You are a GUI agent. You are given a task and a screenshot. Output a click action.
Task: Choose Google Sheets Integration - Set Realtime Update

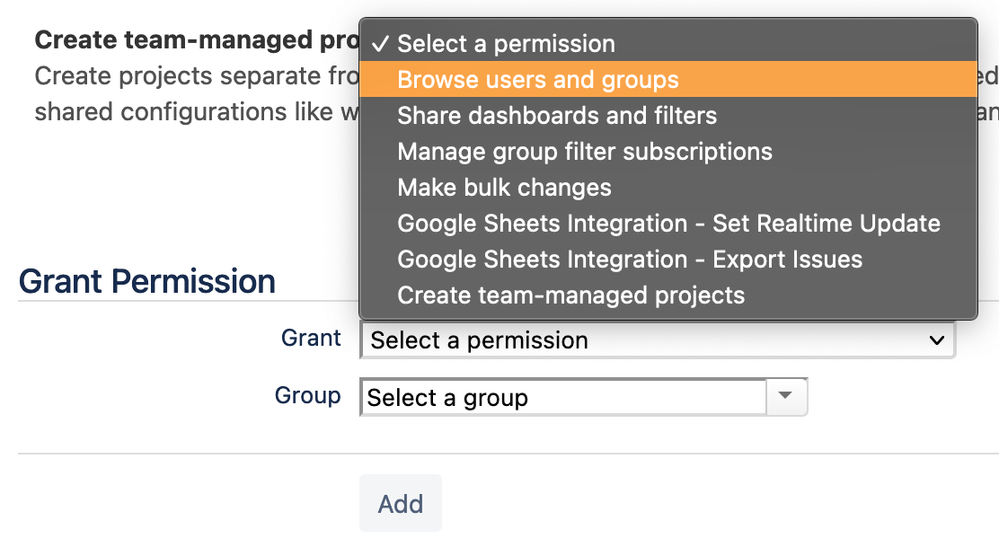point(668,224)
